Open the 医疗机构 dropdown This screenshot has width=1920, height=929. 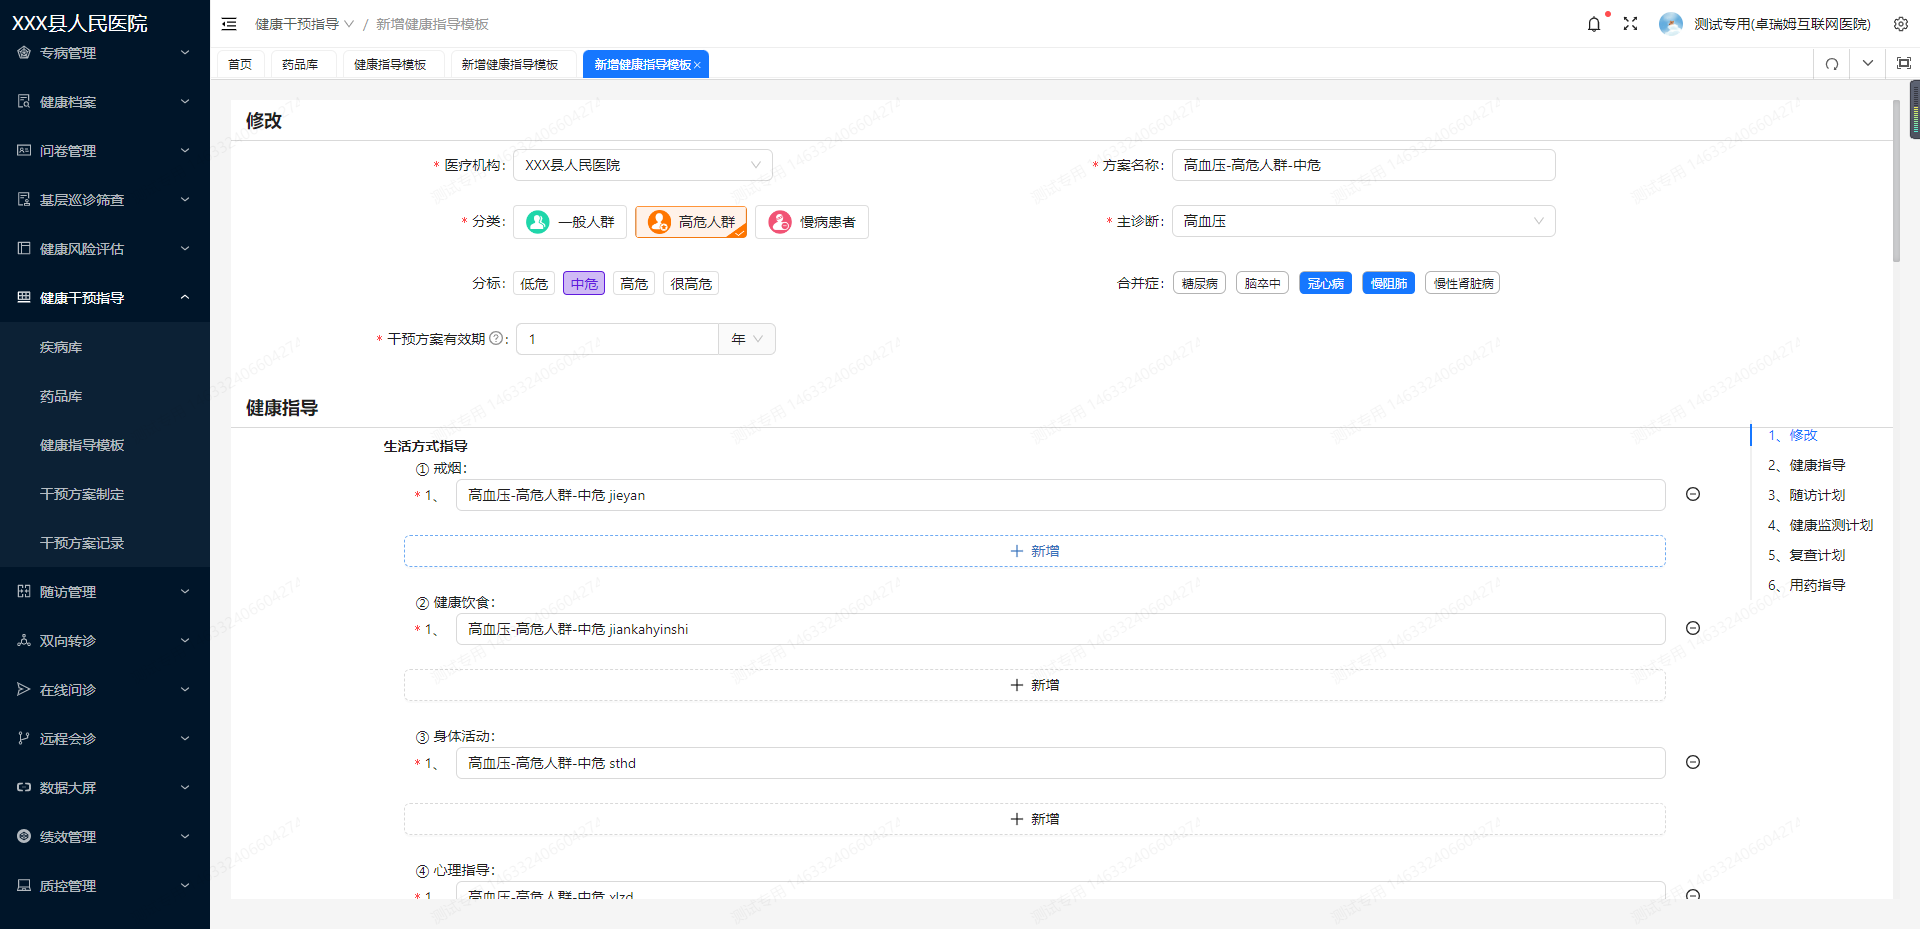(x=642, y=165)
